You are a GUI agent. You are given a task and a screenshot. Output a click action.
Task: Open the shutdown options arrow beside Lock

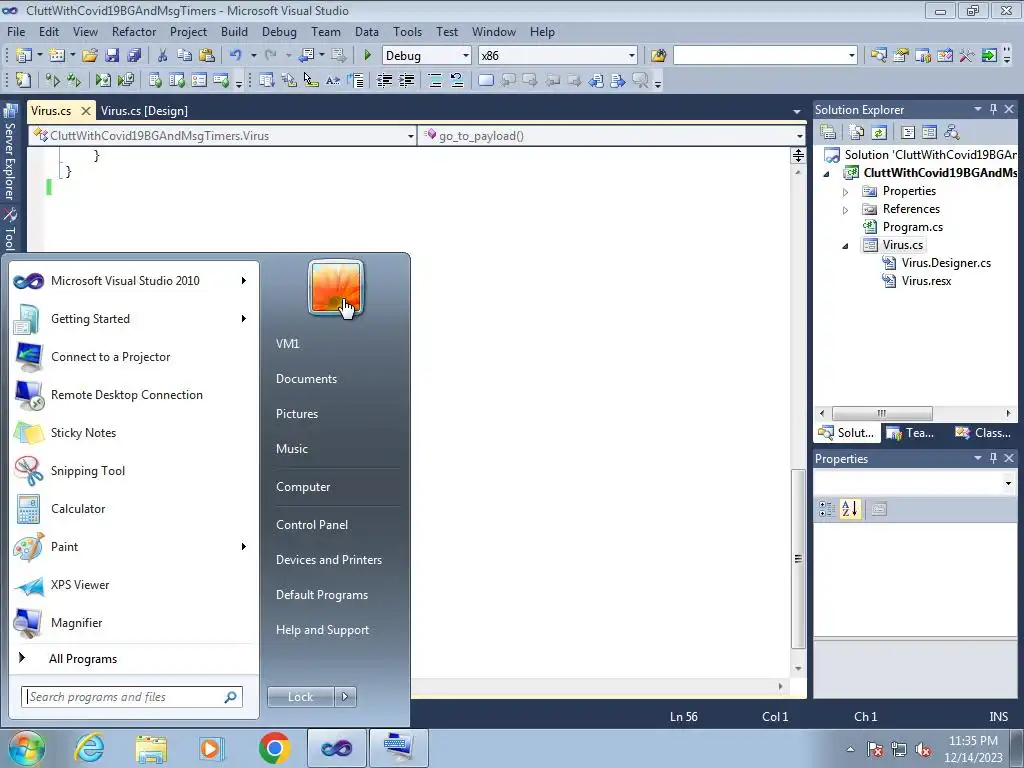pyautogui.click(x=345, y=697)
